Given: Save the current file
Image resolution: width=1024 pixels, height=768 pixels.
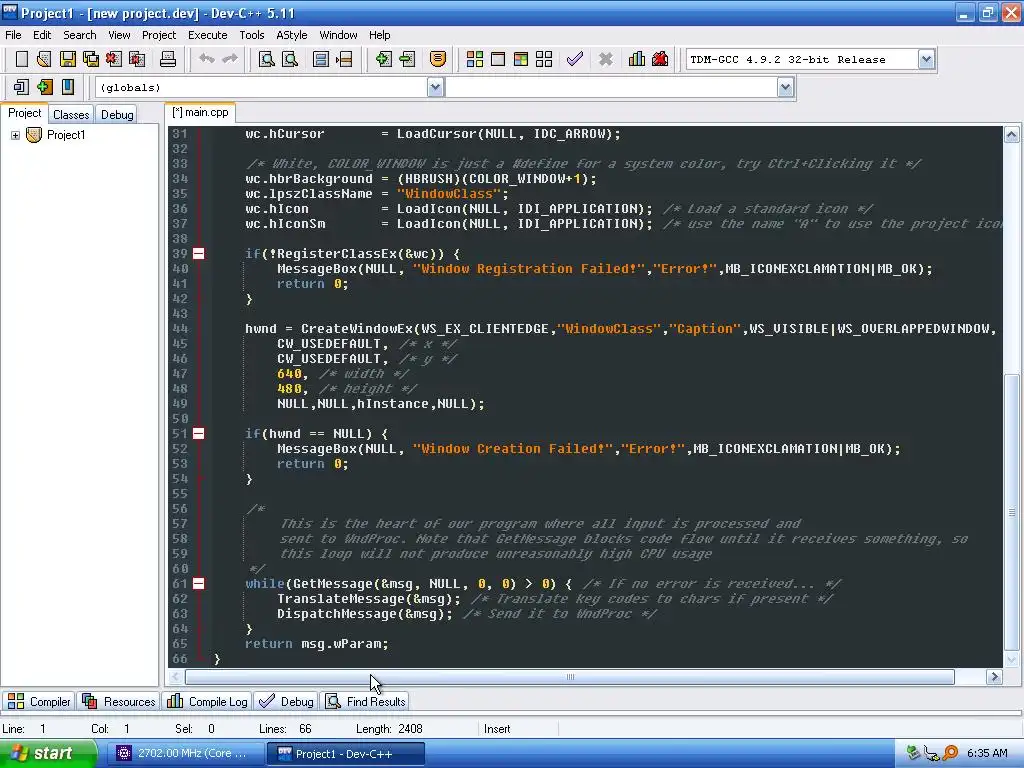Looking at the screenshot, I should pyautogui.click(x=68, y=59).
